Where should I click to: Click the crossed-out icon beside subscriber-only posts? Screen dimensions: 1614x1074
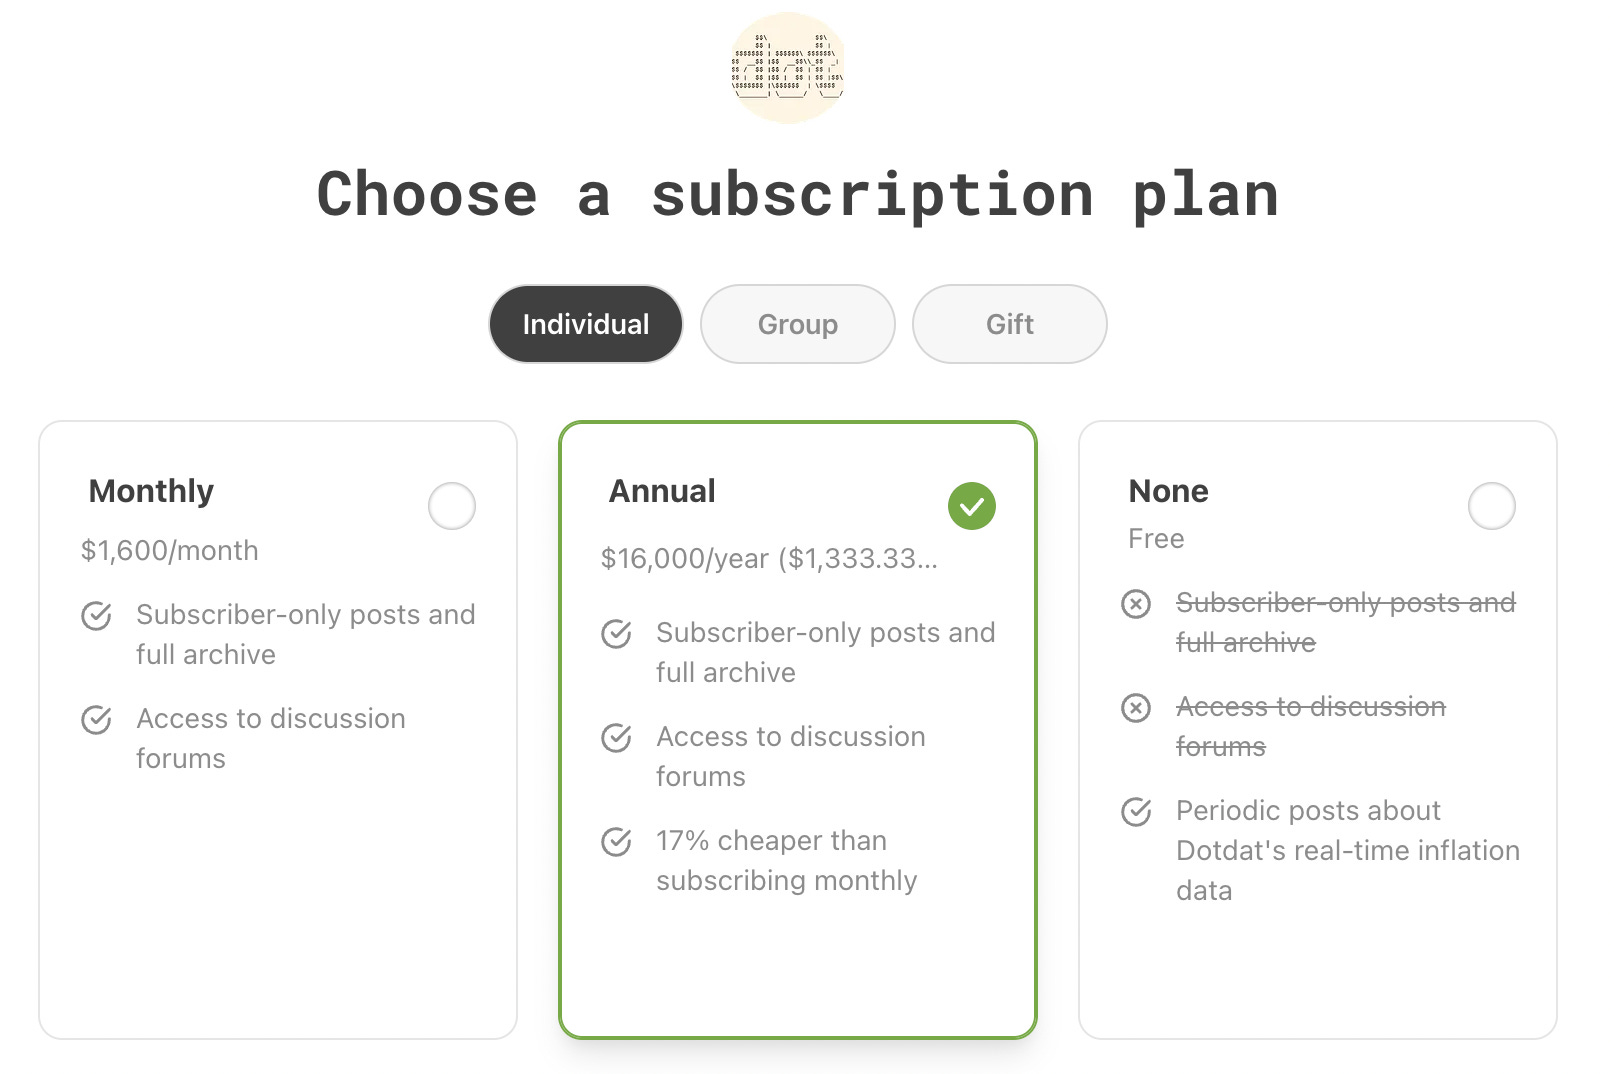tap(1136, 604)
